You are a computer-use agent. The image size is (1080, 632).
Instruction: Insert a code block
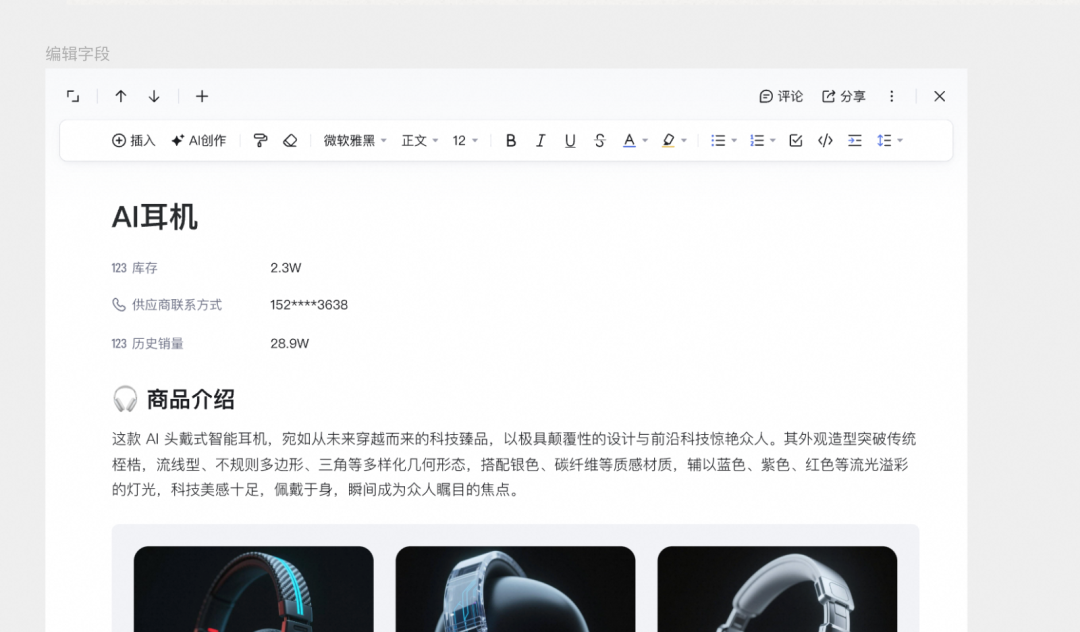tap(825, 141)
